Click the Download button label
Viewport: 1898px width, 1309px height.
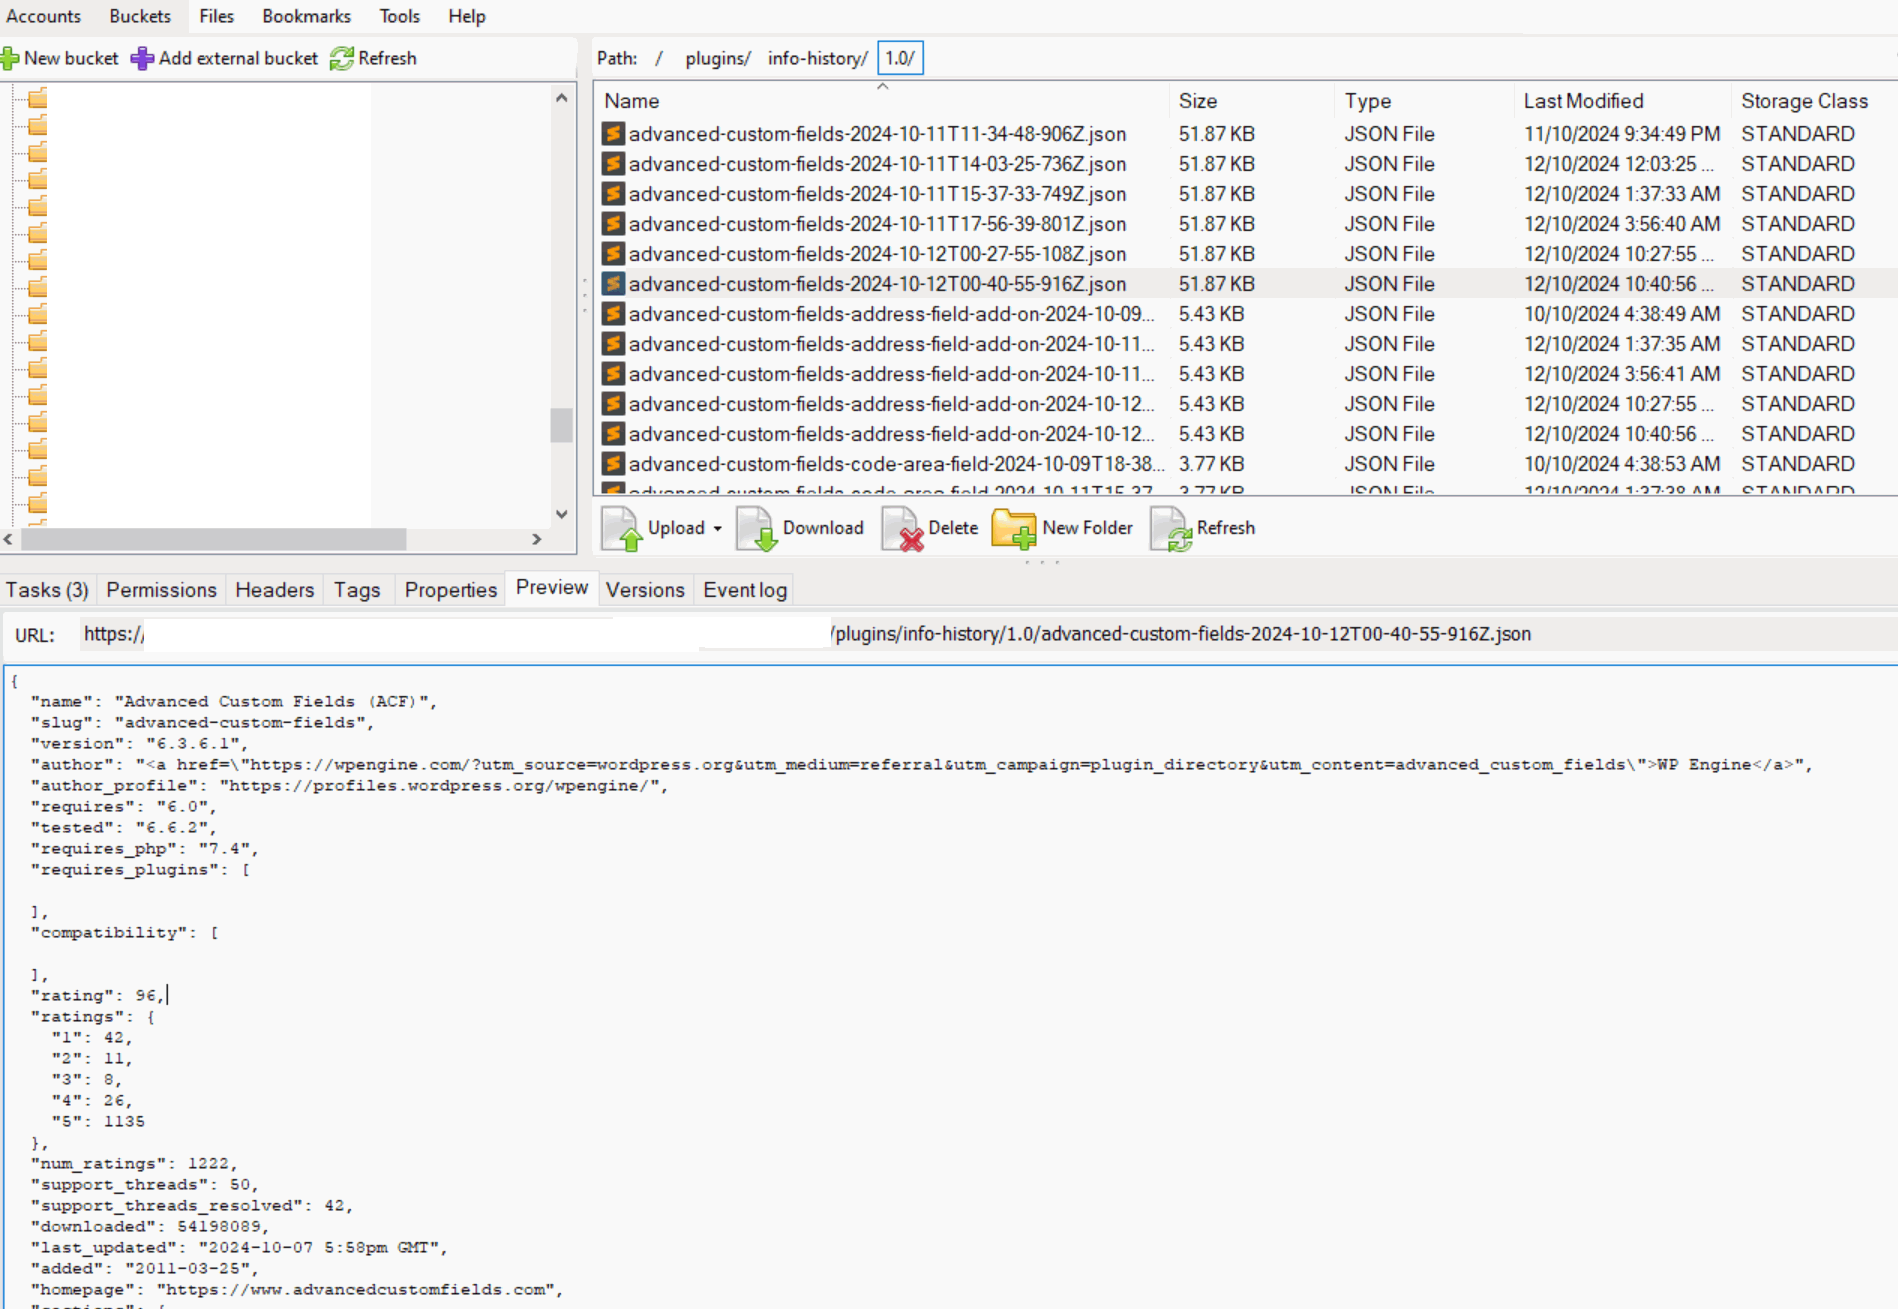pyautogui.click(x=823, y=528)
